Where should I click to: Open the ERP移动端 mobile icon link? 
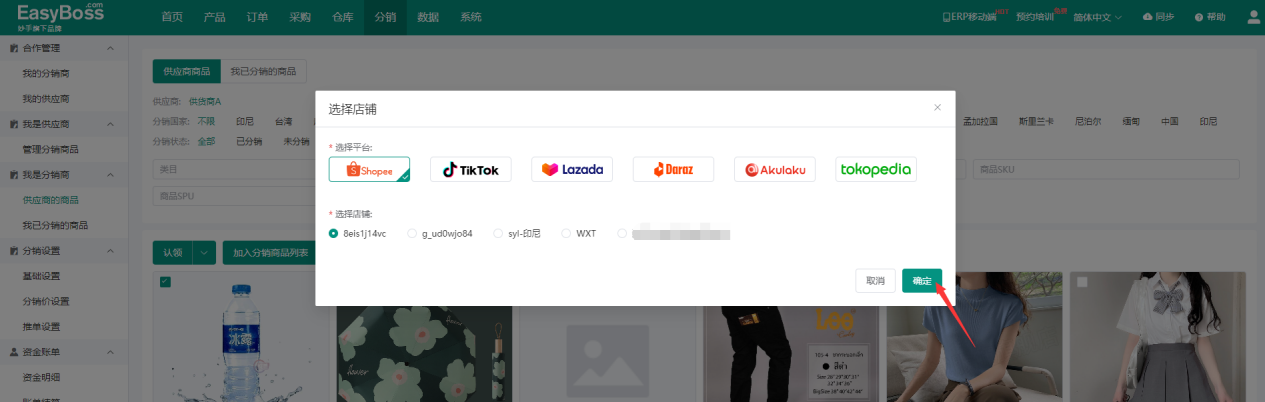click(x=946, y=17)
